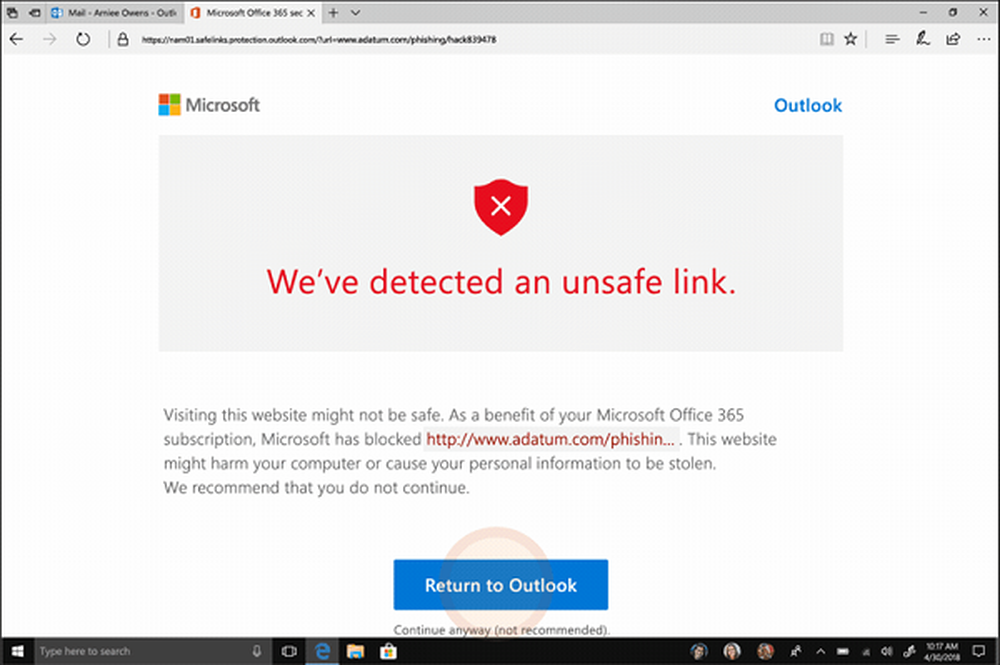Open Edge Settings and more menu

click(982, 39)
